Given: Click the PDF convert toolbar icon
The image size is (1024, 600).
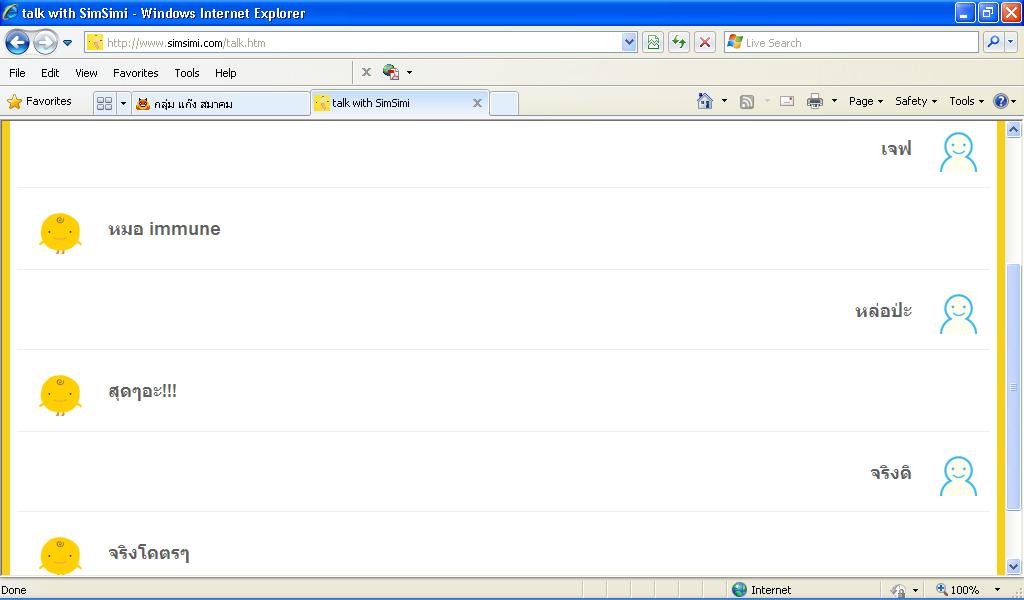Looking at the screenshot, I should click(391, 72).
